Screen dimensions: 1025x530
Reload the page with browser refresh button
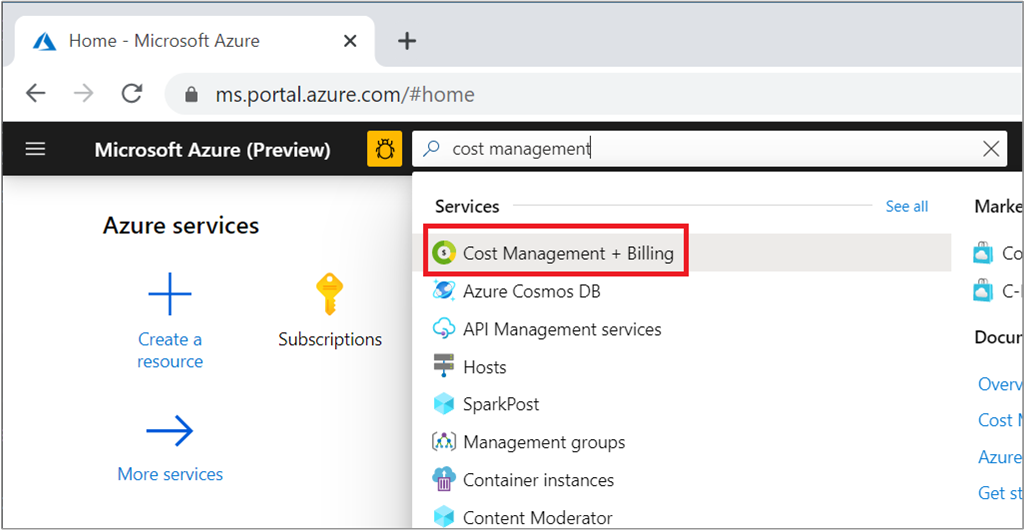tap(131, 94)
